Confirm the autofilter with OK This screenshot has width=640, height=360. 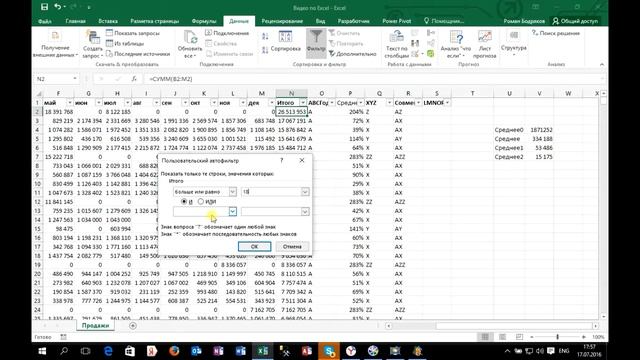tap(254, 247)
